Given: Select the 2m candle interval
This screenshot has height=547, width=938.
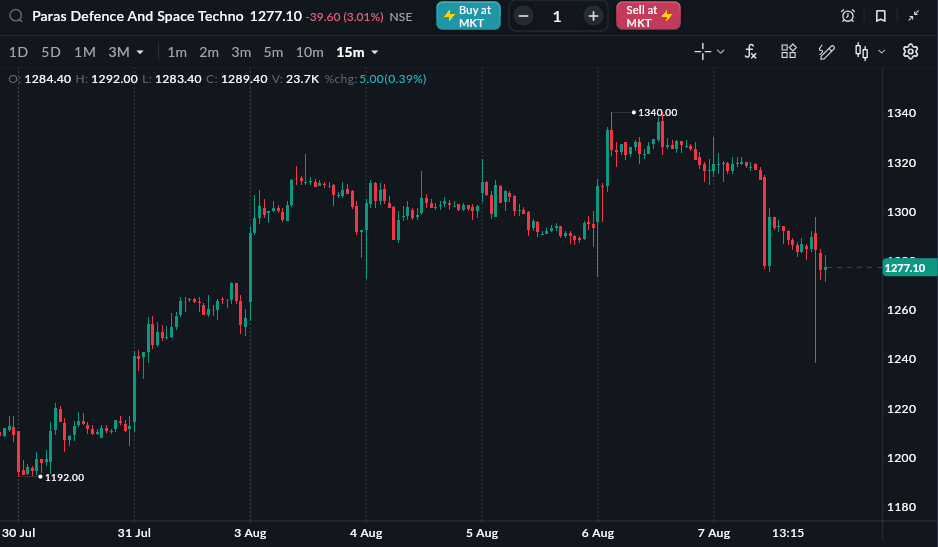Looking at the screenshot, I should click(x=209, y=53).
